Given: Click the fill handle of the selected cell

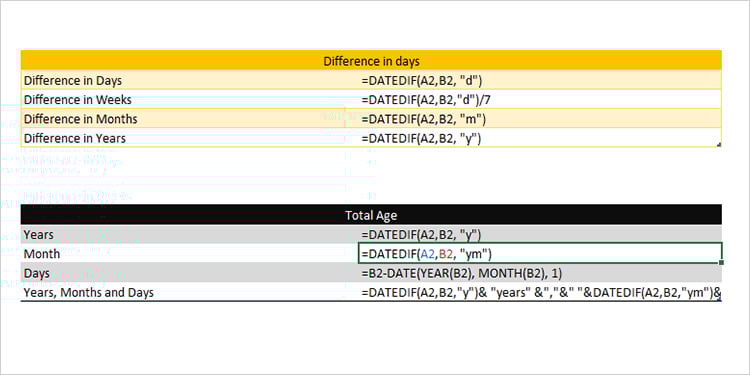Looking at the screenshot, I should point(721,262).
